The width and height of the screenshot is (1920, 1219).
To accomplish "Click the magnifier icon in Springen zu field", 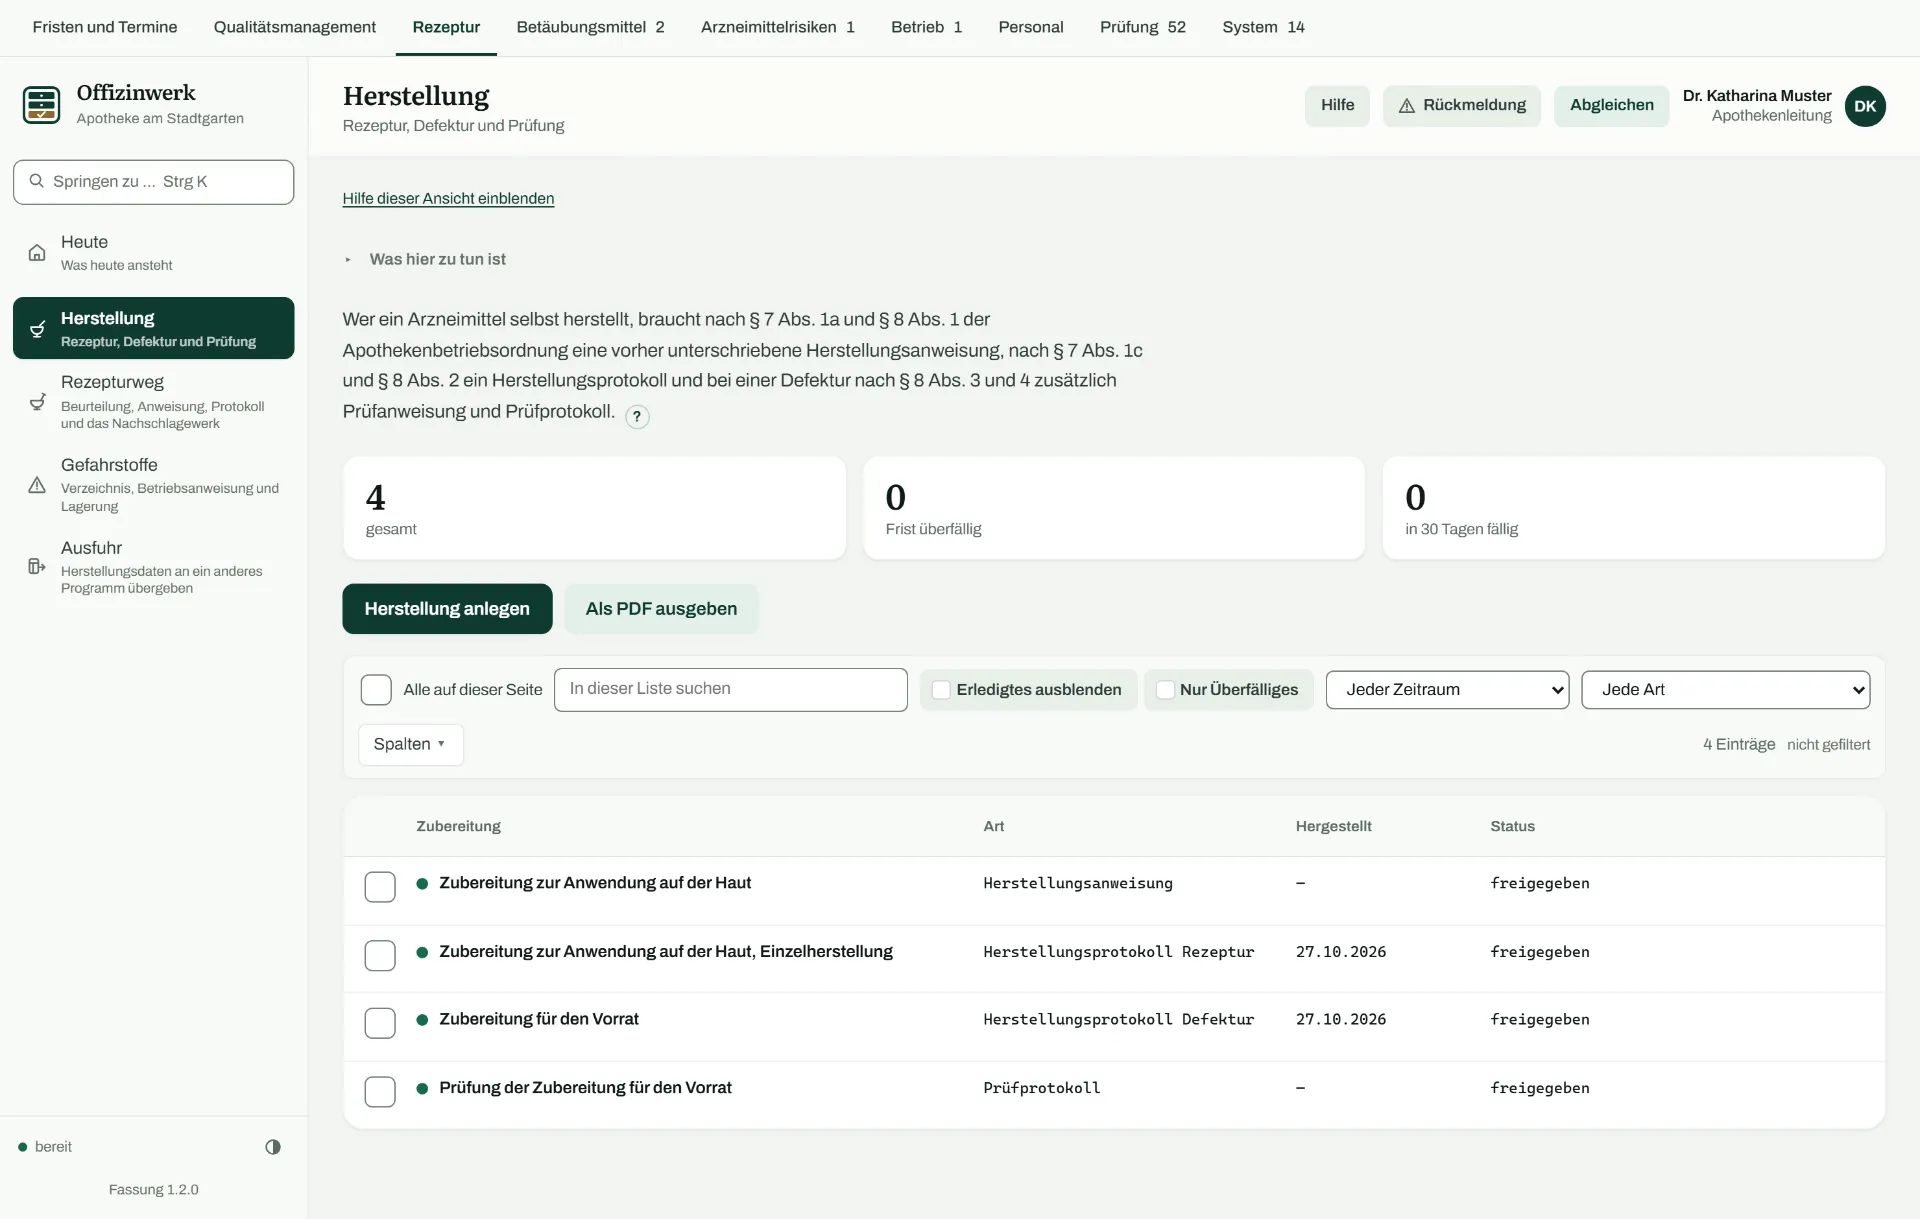I will pyautogui.click(x=37, y=181).
